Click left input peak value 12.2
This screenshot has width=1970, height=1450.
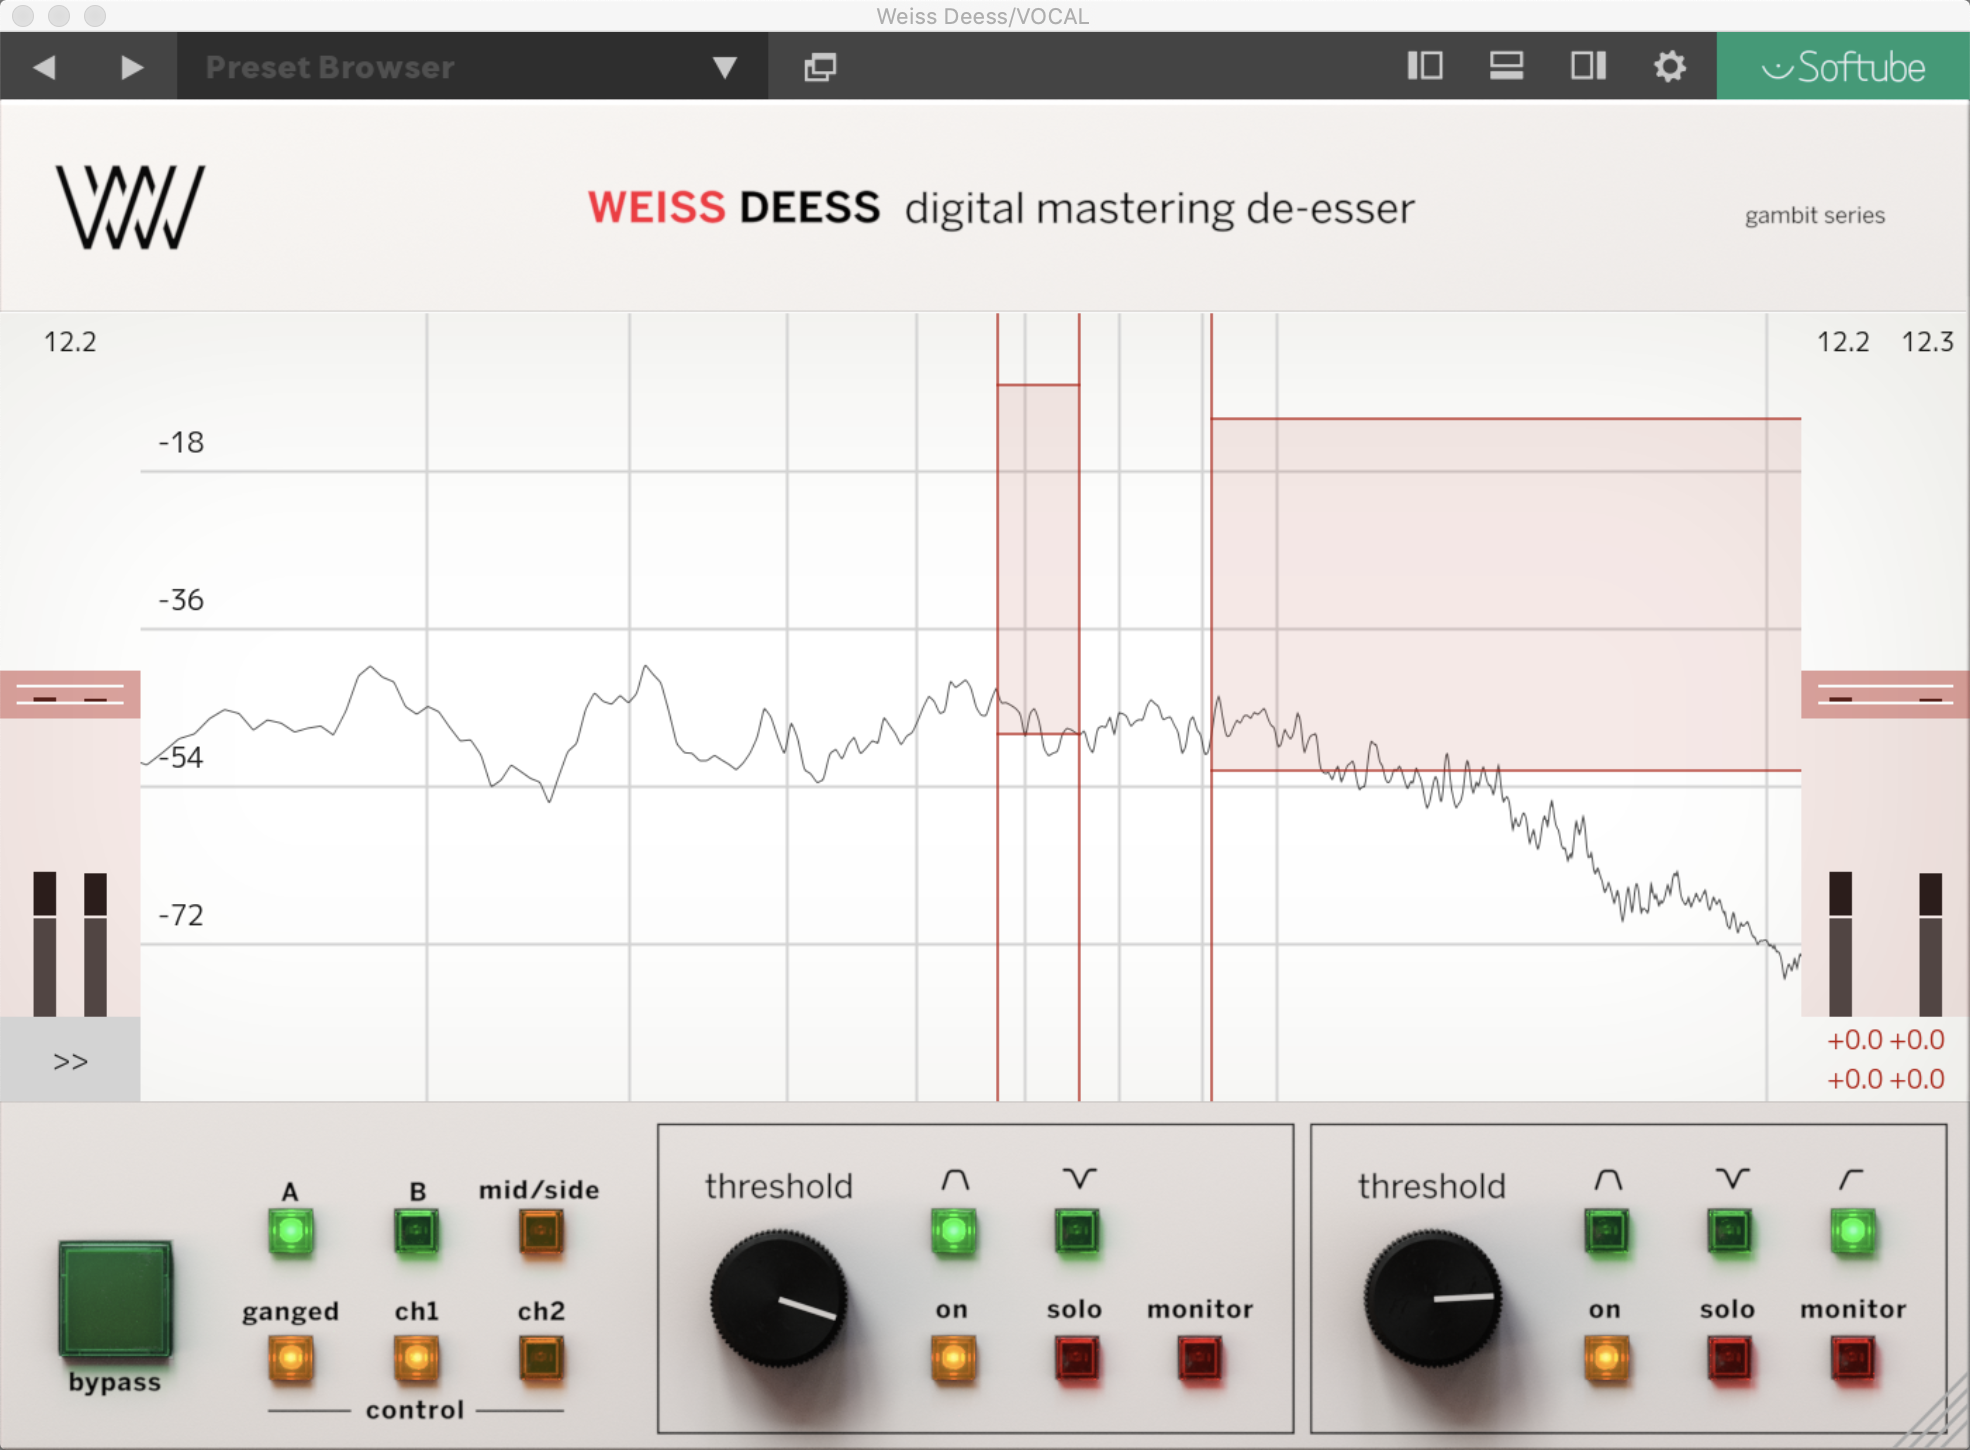(x=70, y=342)
